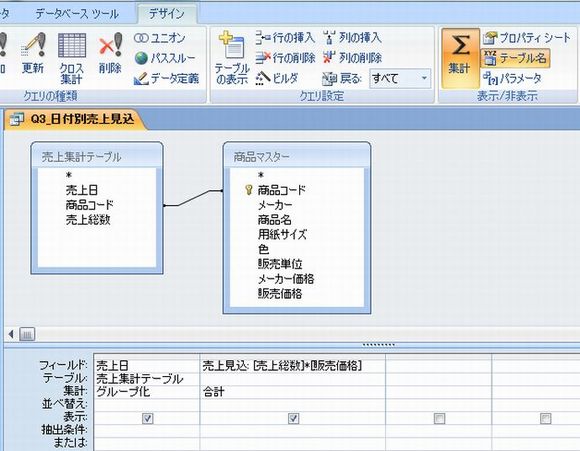Toggle the Σ 集計 (Totals) button
This screenshot has width=580, height=451.
point(460,58)
